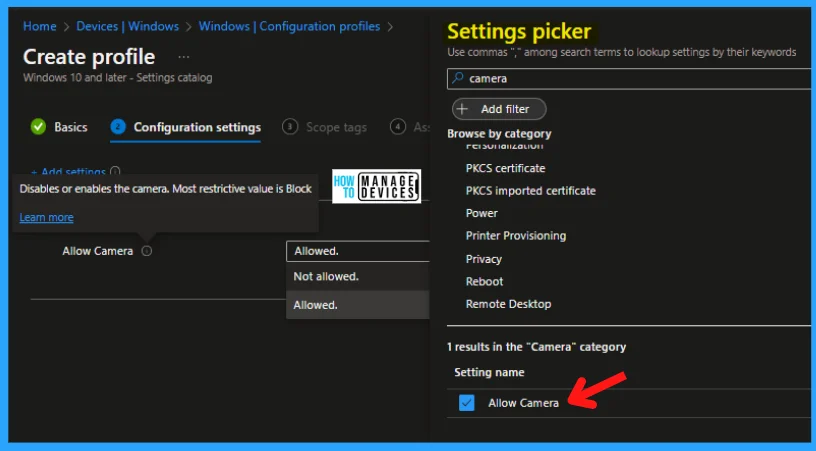Click the Browse by category heading
Viewport: 816px width, 451px height.
click(499, 134)
